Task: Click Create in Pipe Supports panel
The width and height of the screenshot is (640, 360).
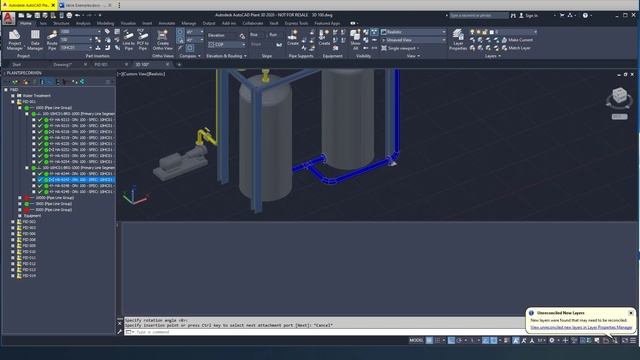Action: [x=293, y=37]
